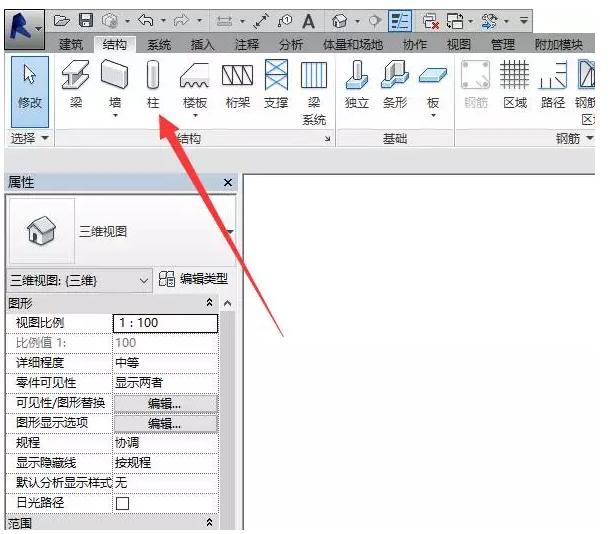Expand the Wall (墙) dropdown arrow
The height and width of the screenshot is (534, 615).
tap(115, 116)
